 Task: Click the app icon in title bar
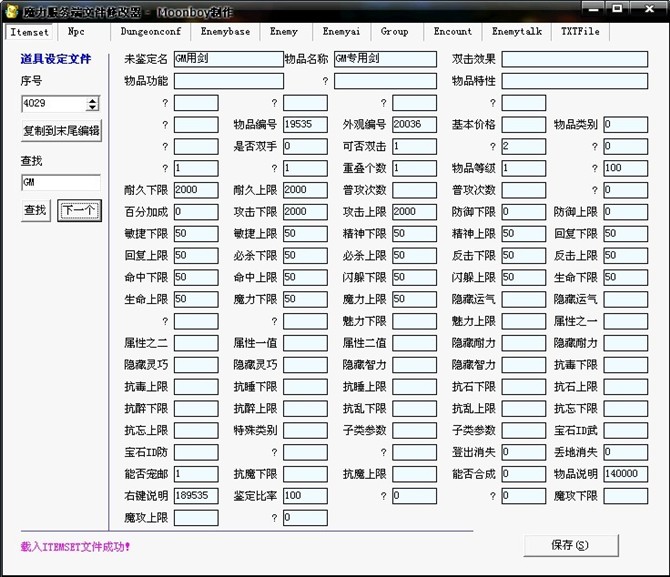click(x=11, y=11)
